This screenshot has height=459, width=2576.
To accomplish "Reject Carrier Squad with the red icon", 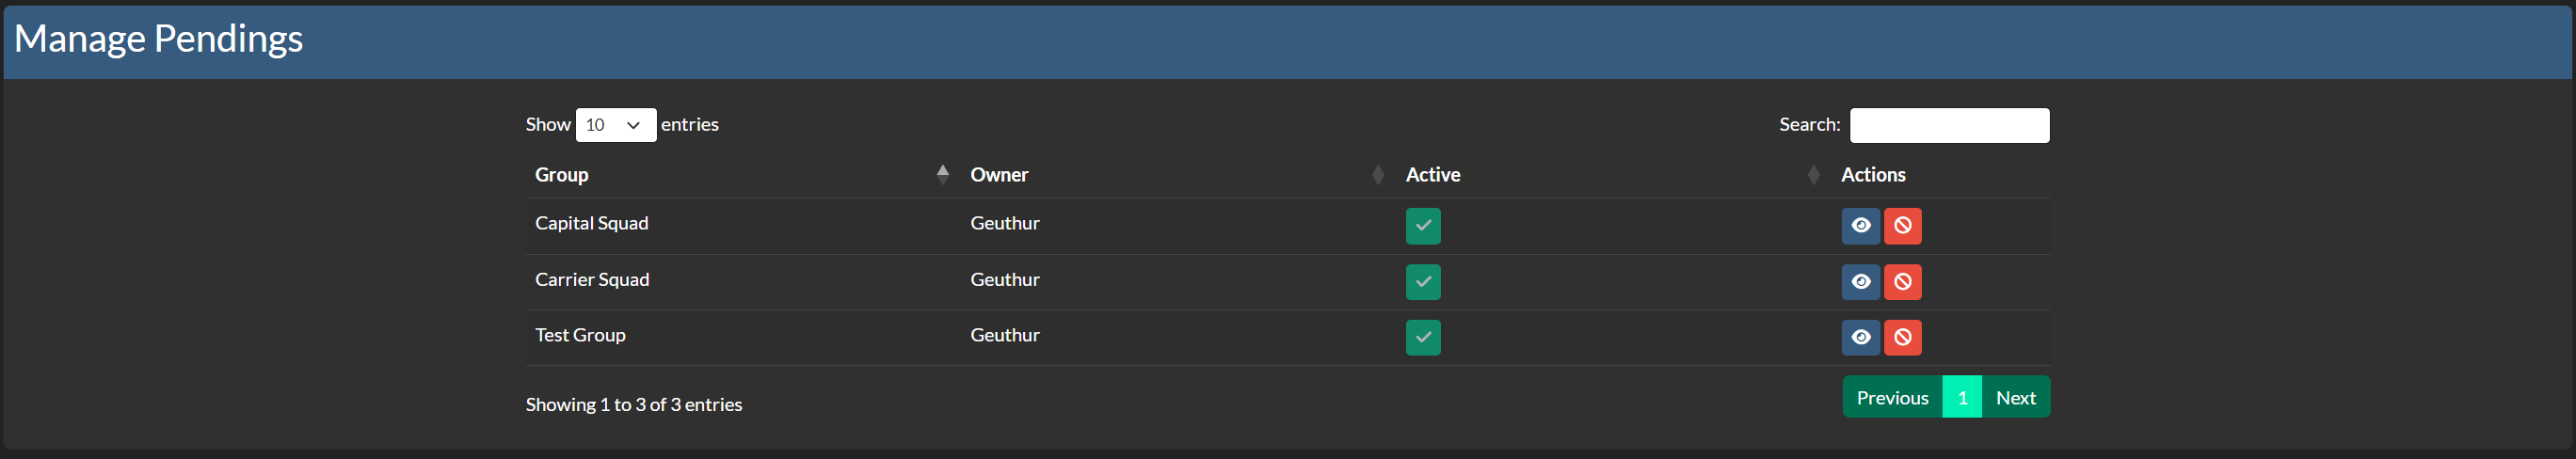I will pos(1902,282).
